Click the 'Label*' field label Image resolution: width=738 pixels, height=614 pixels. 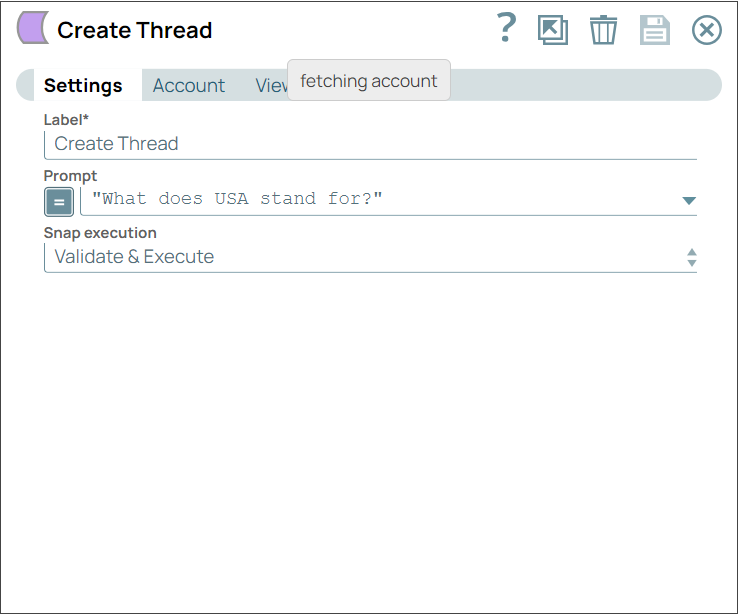(66, 120)
